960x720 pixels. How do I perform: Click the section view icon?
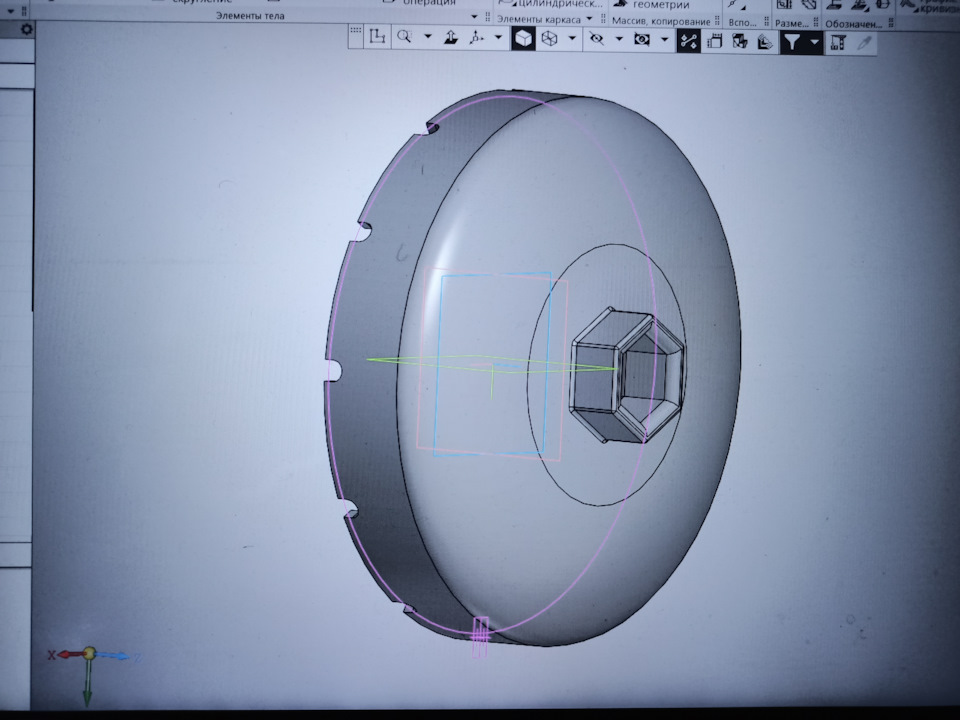tap(739, 41)
